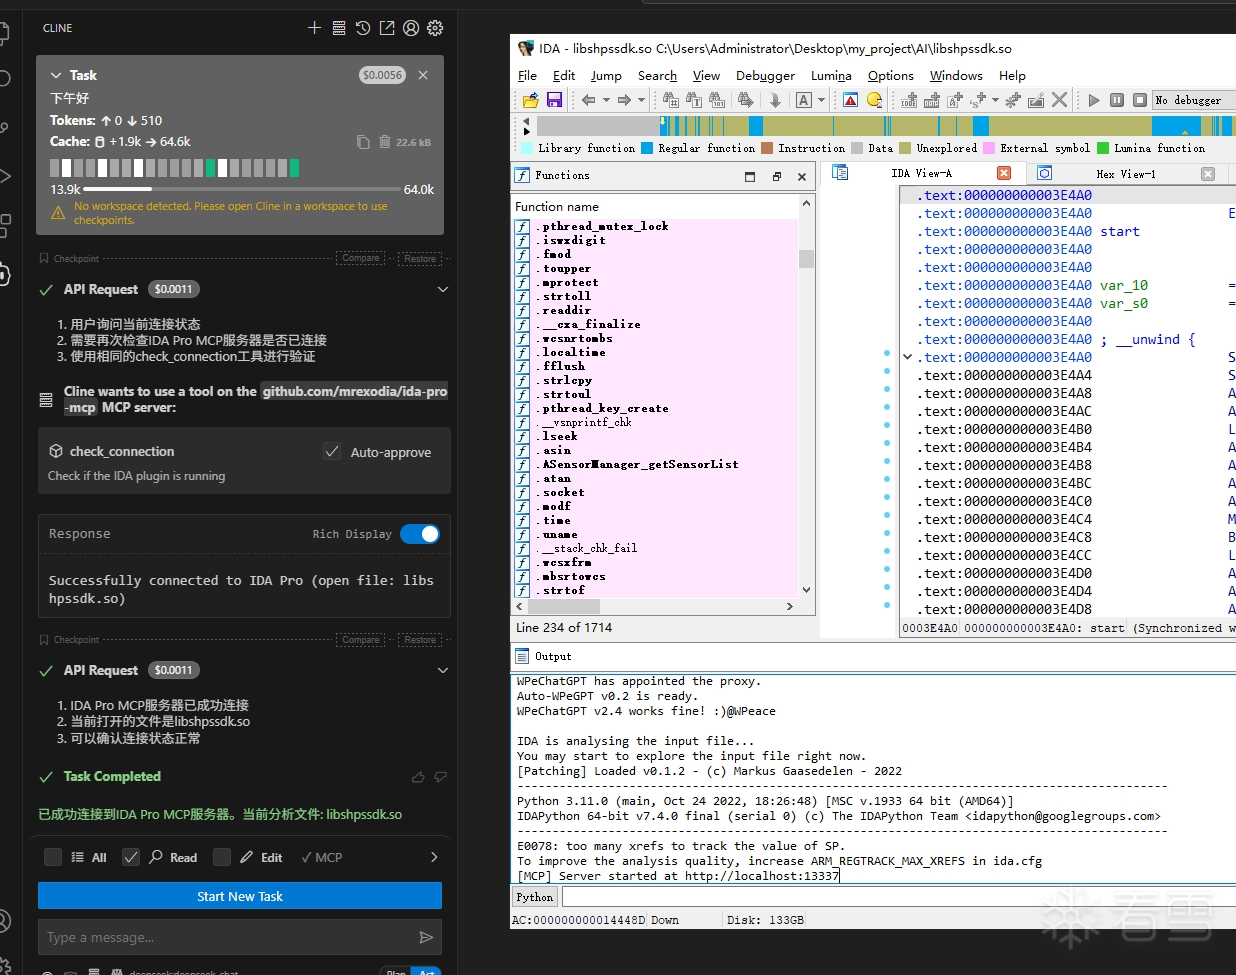Collapse the Task header chevron
This screenshot has height=975, width=1236.
pyautogui.click(x=57, y=75)
